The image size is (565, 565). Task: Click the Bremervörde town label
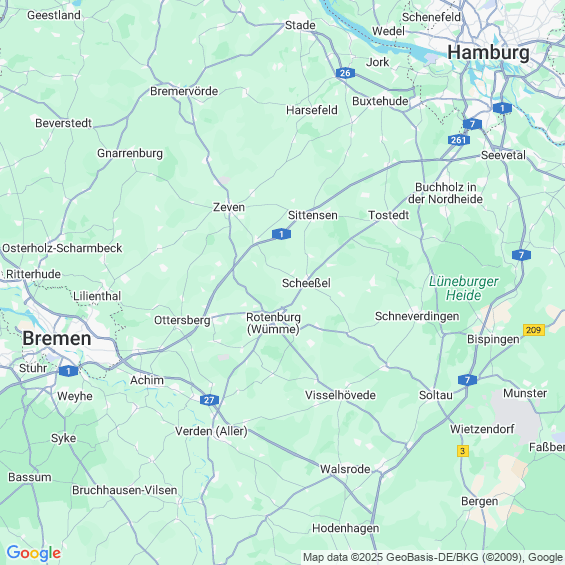pyautogui.click(x=184, y=91)
